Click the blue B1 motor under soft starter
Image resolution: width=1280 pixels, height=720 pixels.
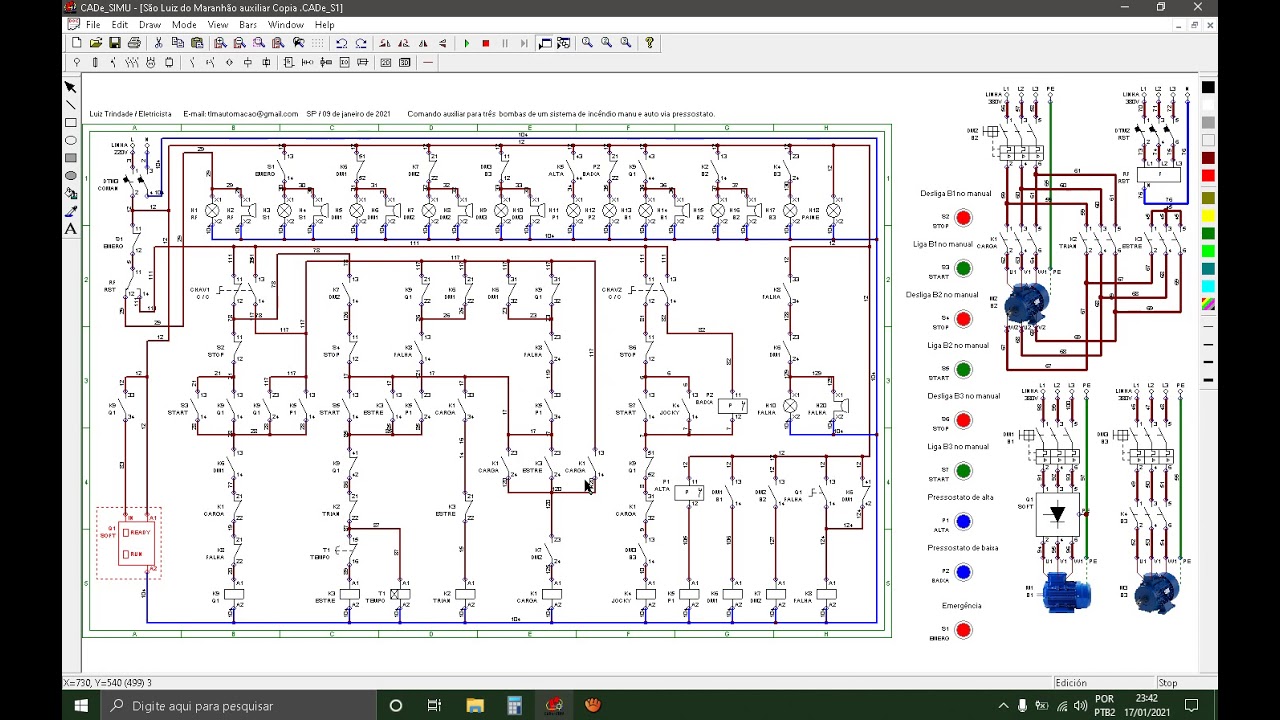pos(1066,591)
